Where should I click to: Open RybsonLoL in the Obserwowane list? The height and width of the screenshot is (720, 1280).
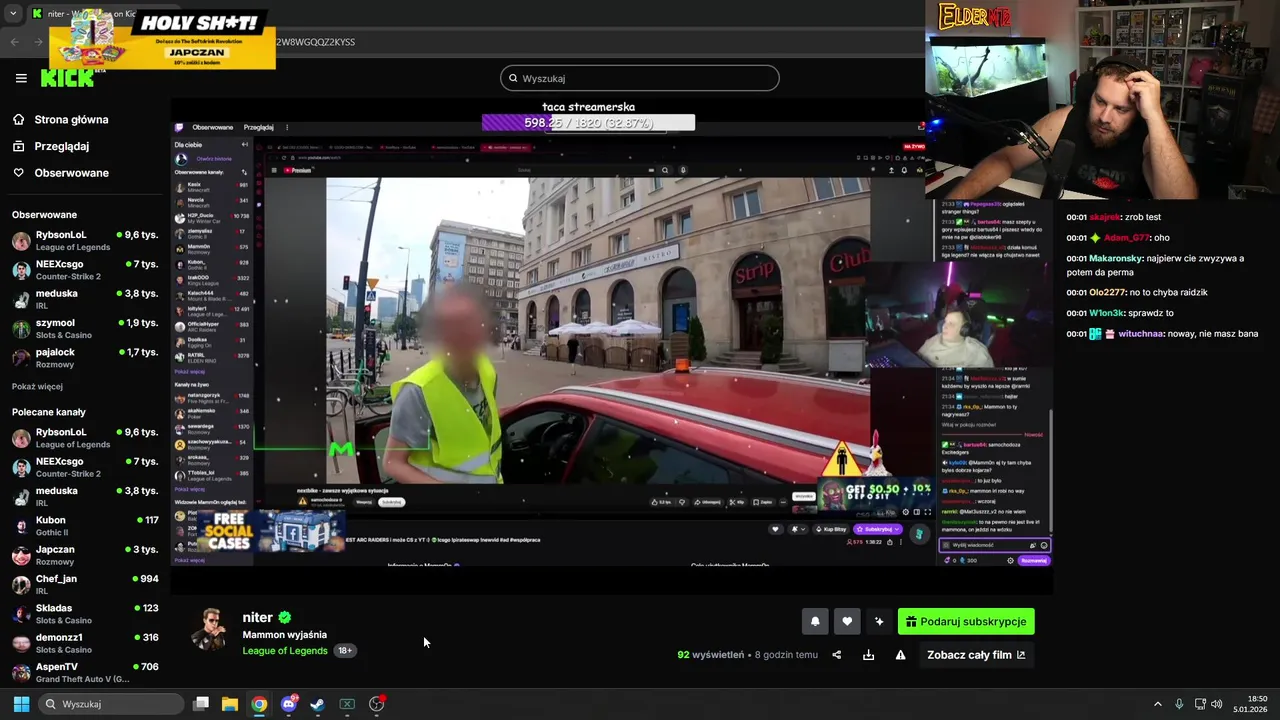pos(85,240)
